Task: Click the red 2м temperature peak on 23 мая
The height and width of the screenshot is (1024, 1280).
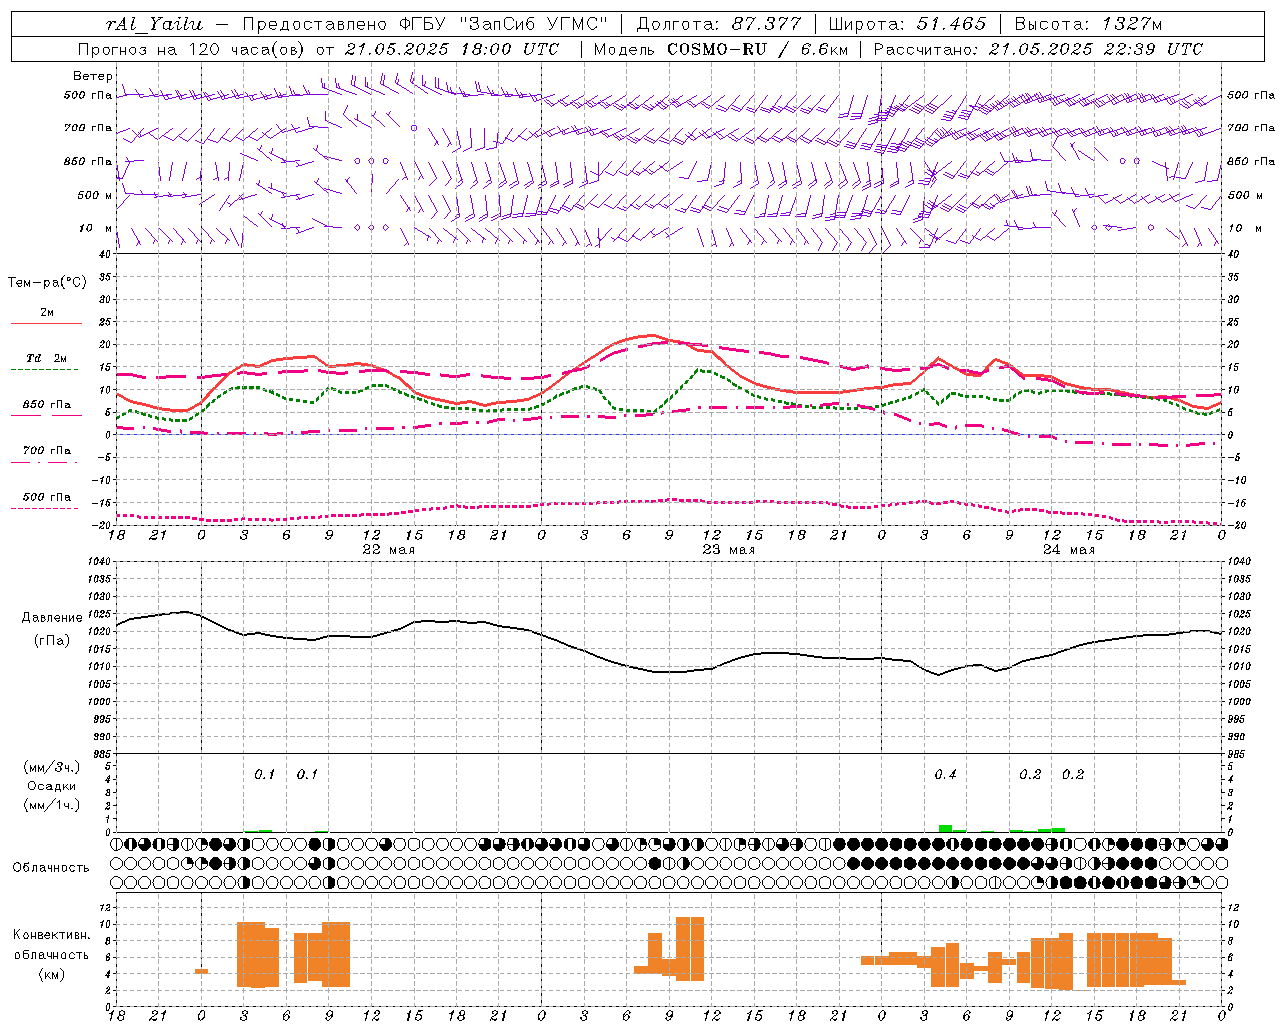Action: click(652, 335)
